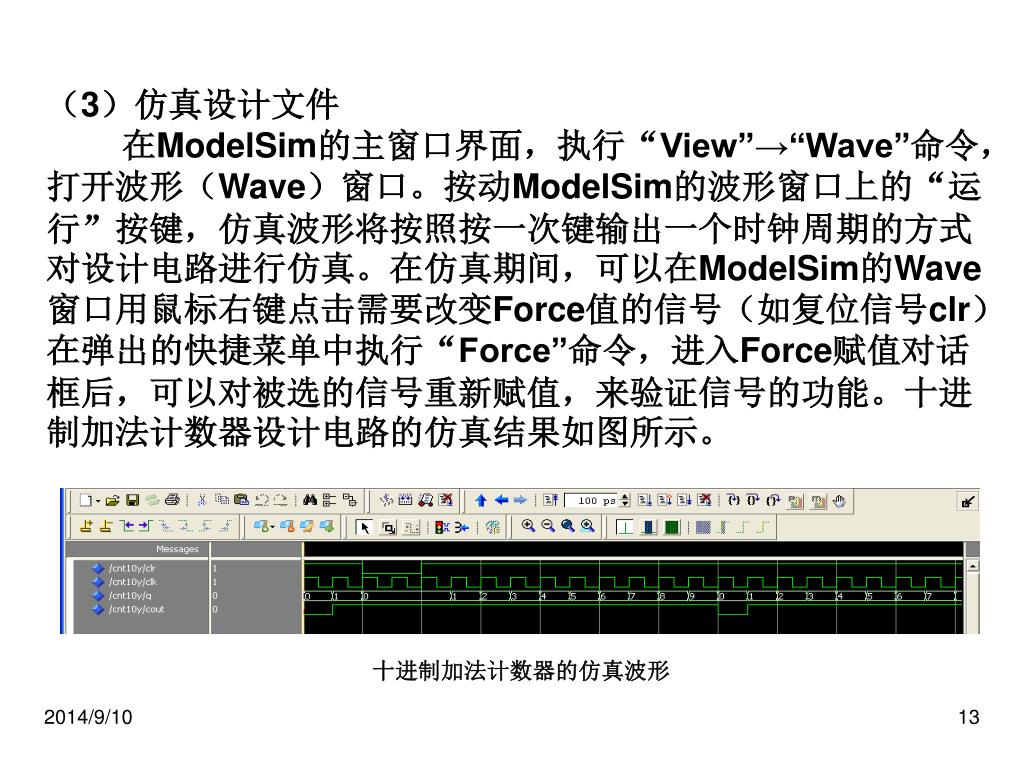This screenshot has height=768, width=1024.
Task: Click the blue right arrow icon
Action: click(520, 500)
